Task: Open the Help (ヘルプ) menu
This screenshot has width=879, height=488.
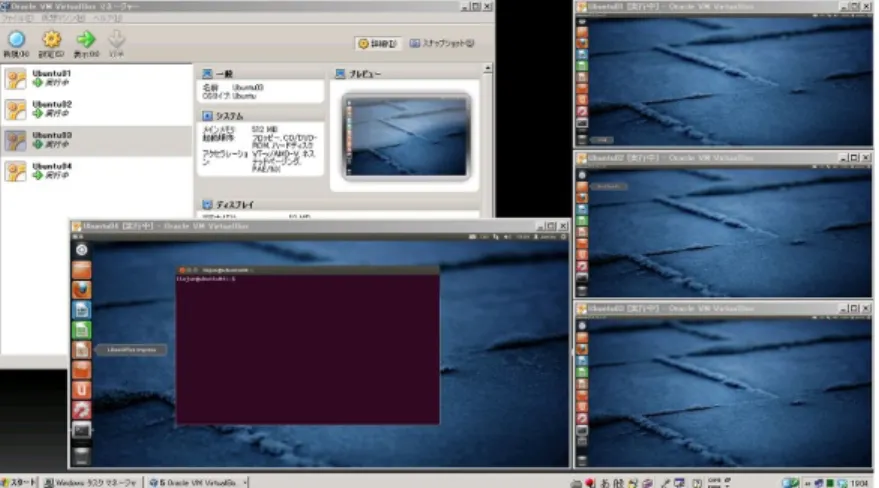Action: (x=107, y=18)
